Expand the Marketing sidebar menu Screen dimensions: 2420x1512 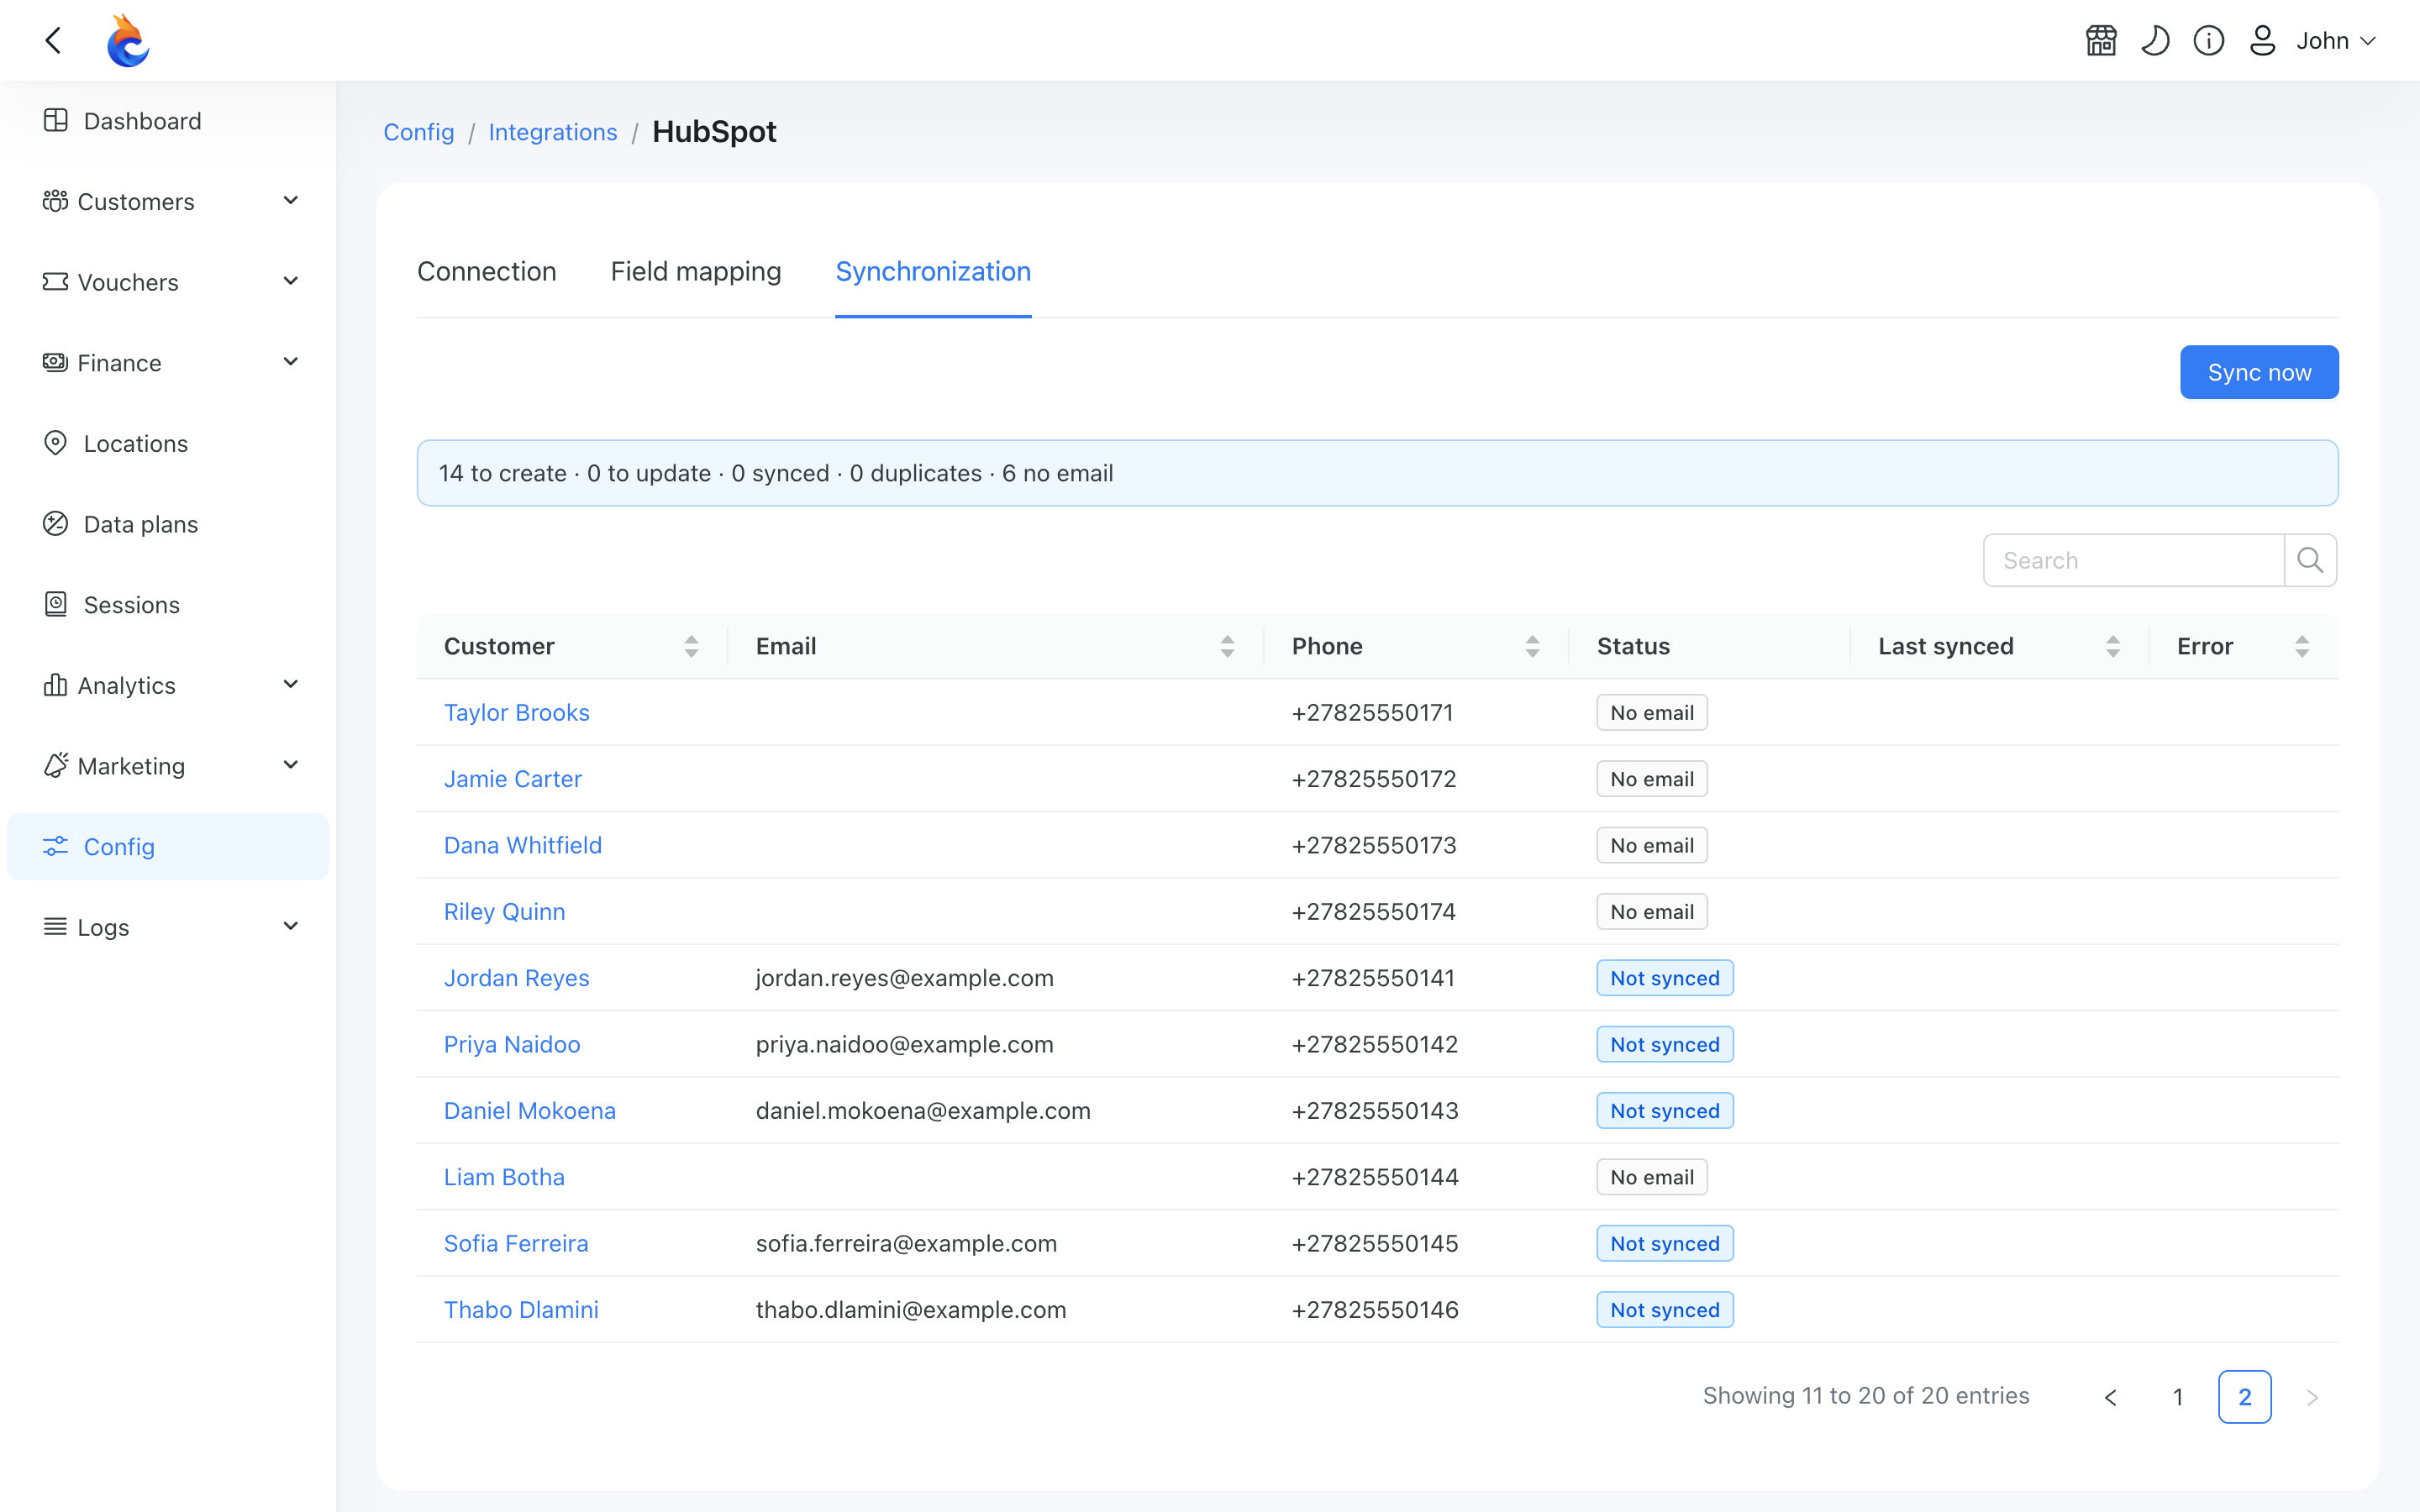pos(168,766)
